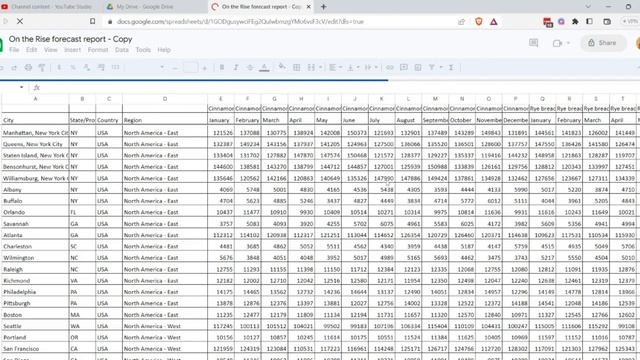Switch to My Drive Google Drive tab
This screenshot has height=360, width=640.
[x=145, y=7]
